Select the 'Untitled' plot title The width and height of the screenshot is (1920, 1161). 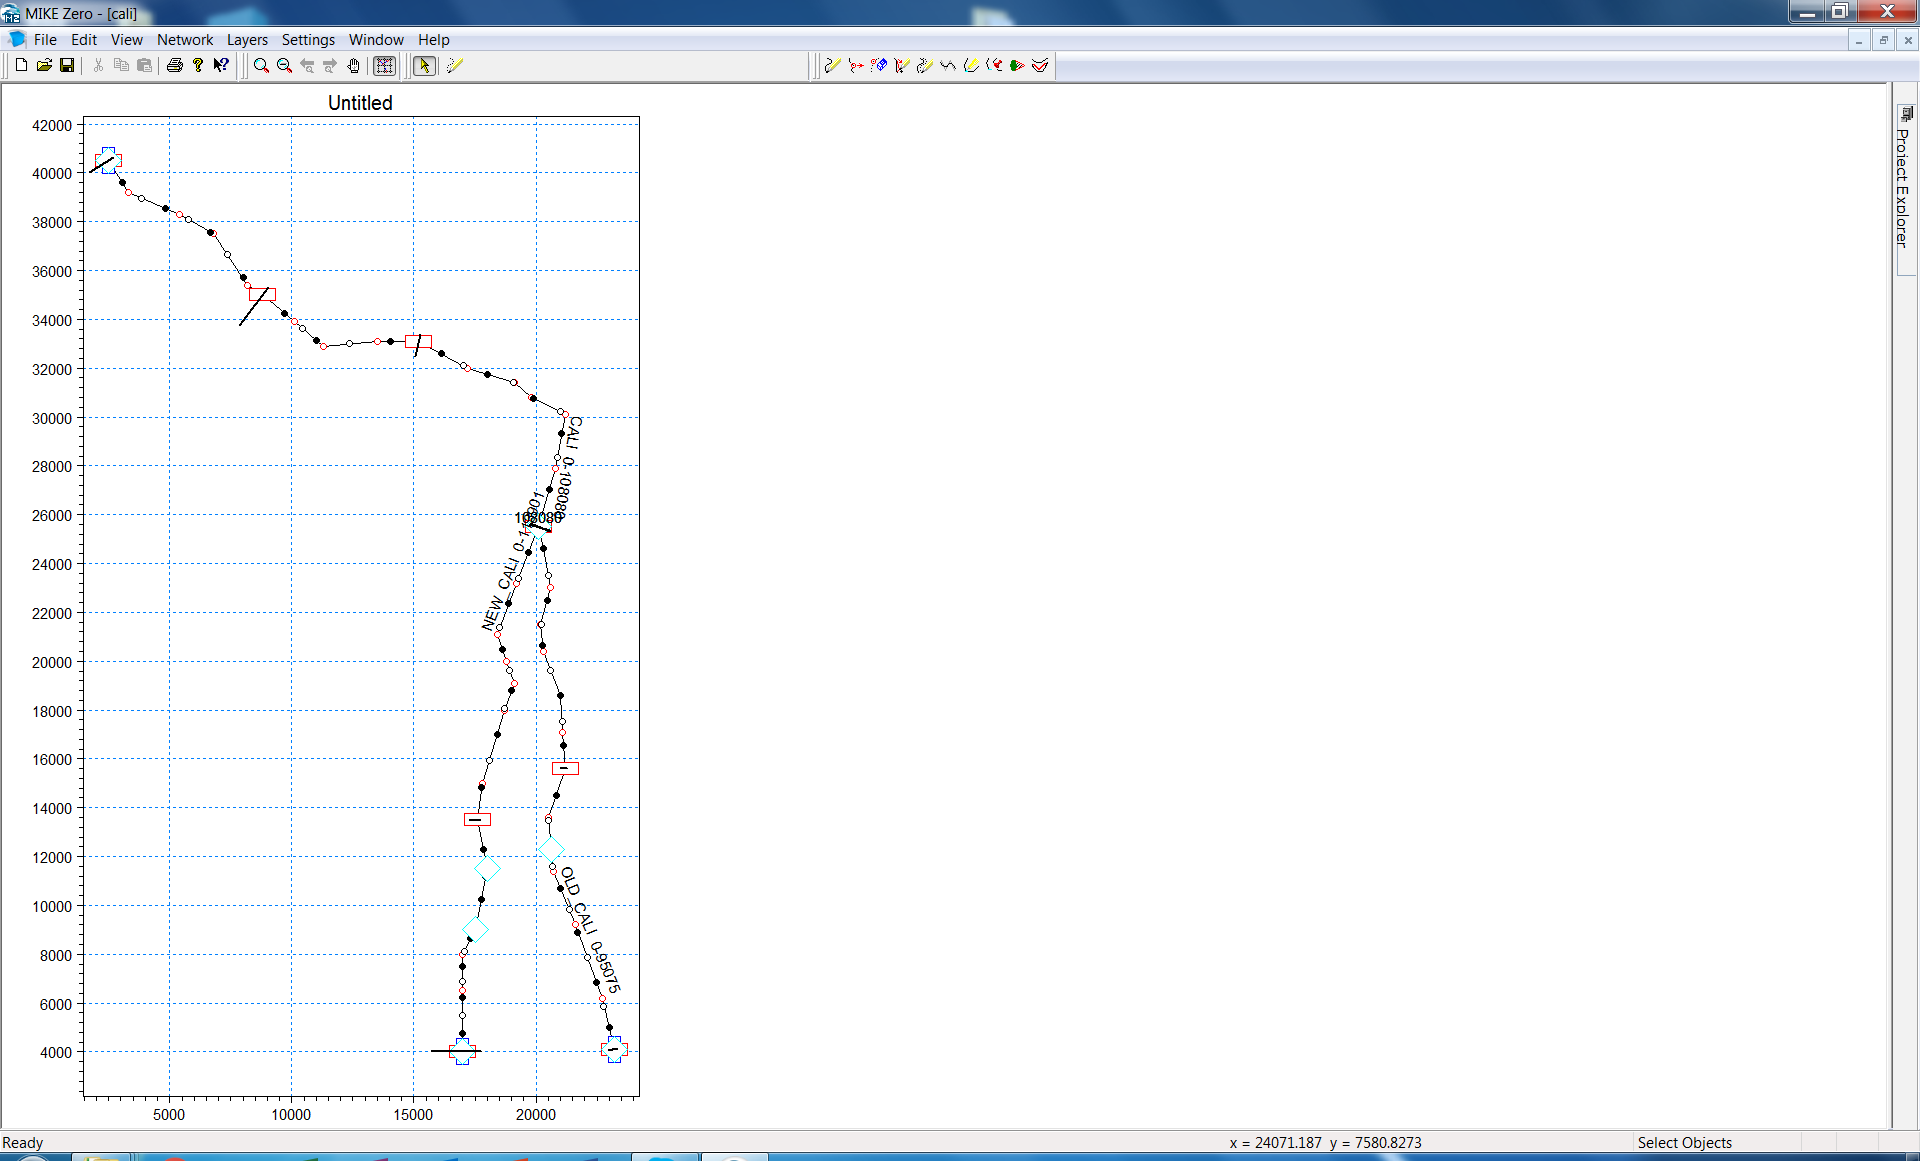360,103
